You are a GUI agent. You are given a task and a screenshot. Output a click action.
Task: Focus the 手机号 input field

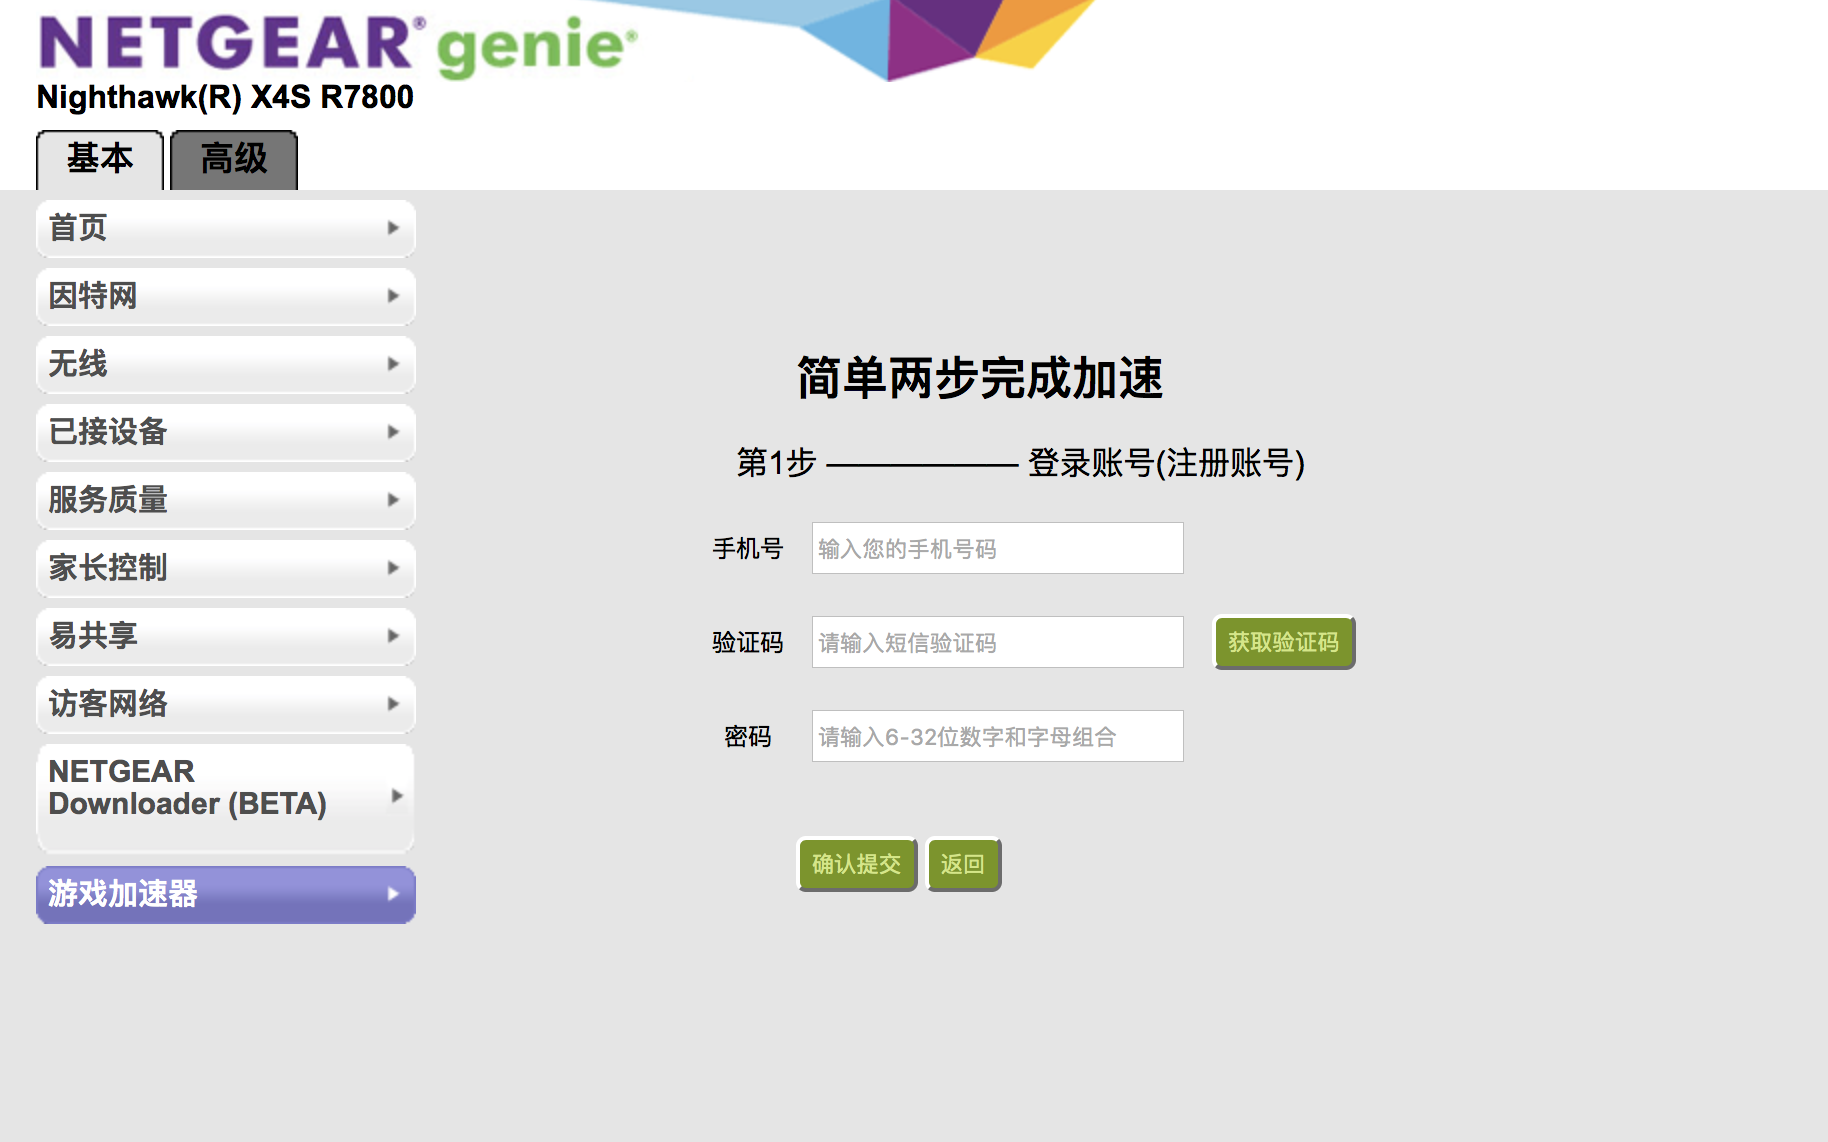pos(997,548)
